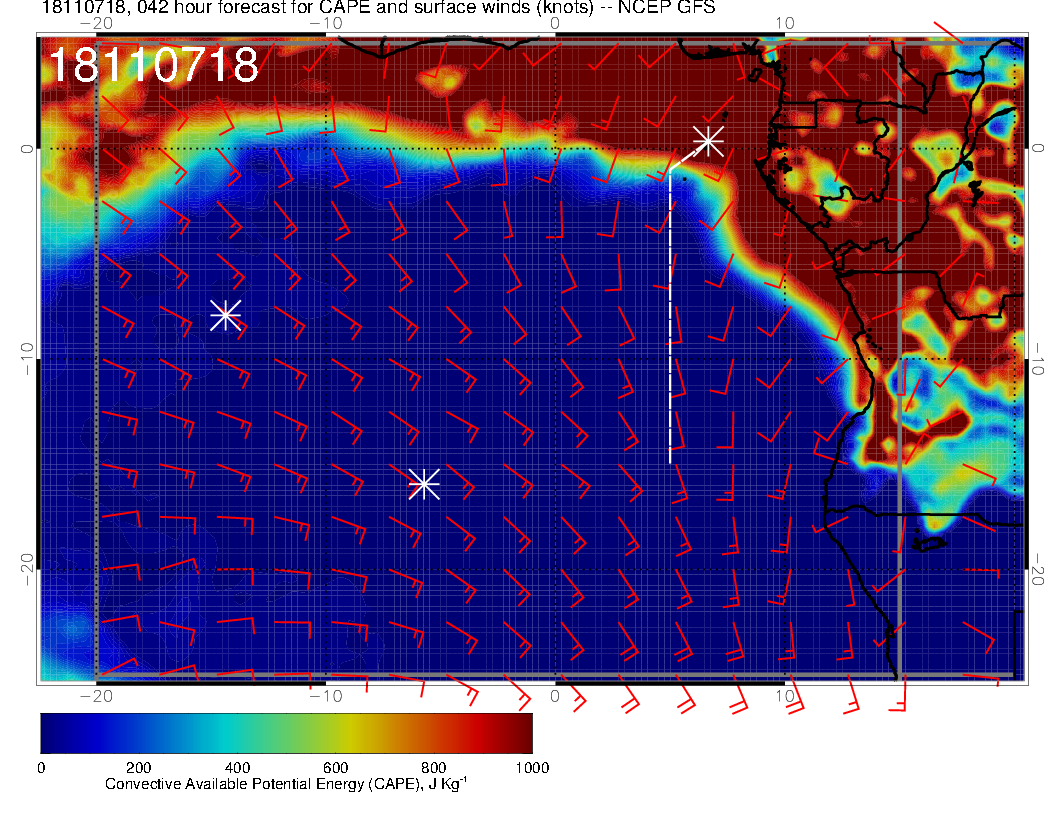Click the white asterisk marker near -14 longitude
1056x816 pixels.
pos(226,314)
